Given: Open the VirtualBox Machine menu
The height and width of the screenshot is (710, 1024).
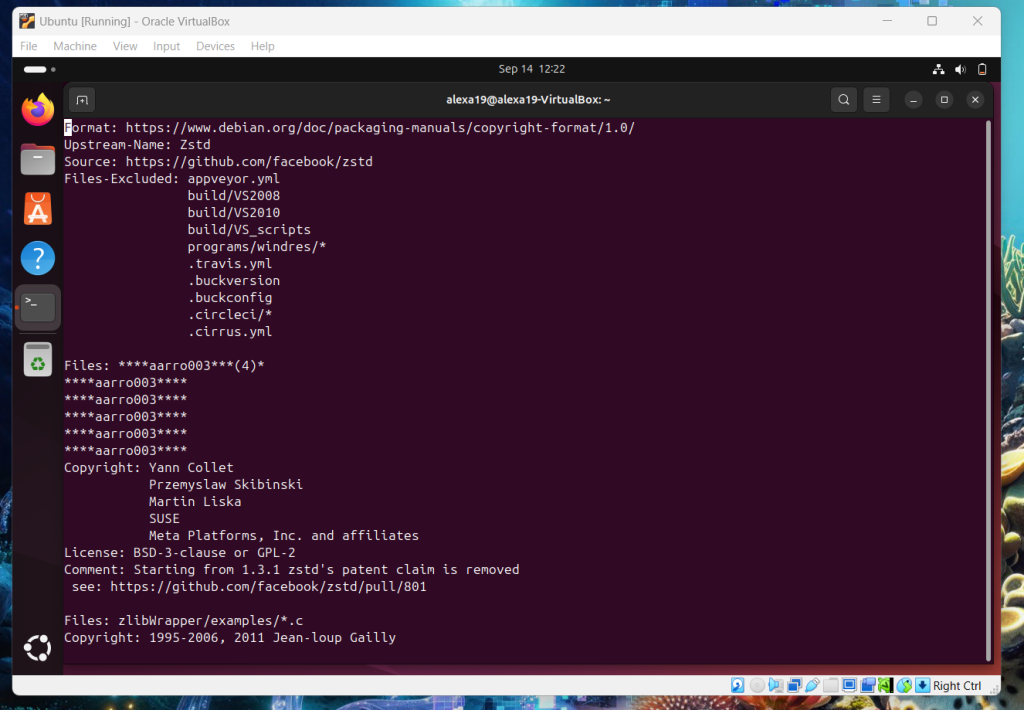Looking at the screenshot, I should point(75,46).
